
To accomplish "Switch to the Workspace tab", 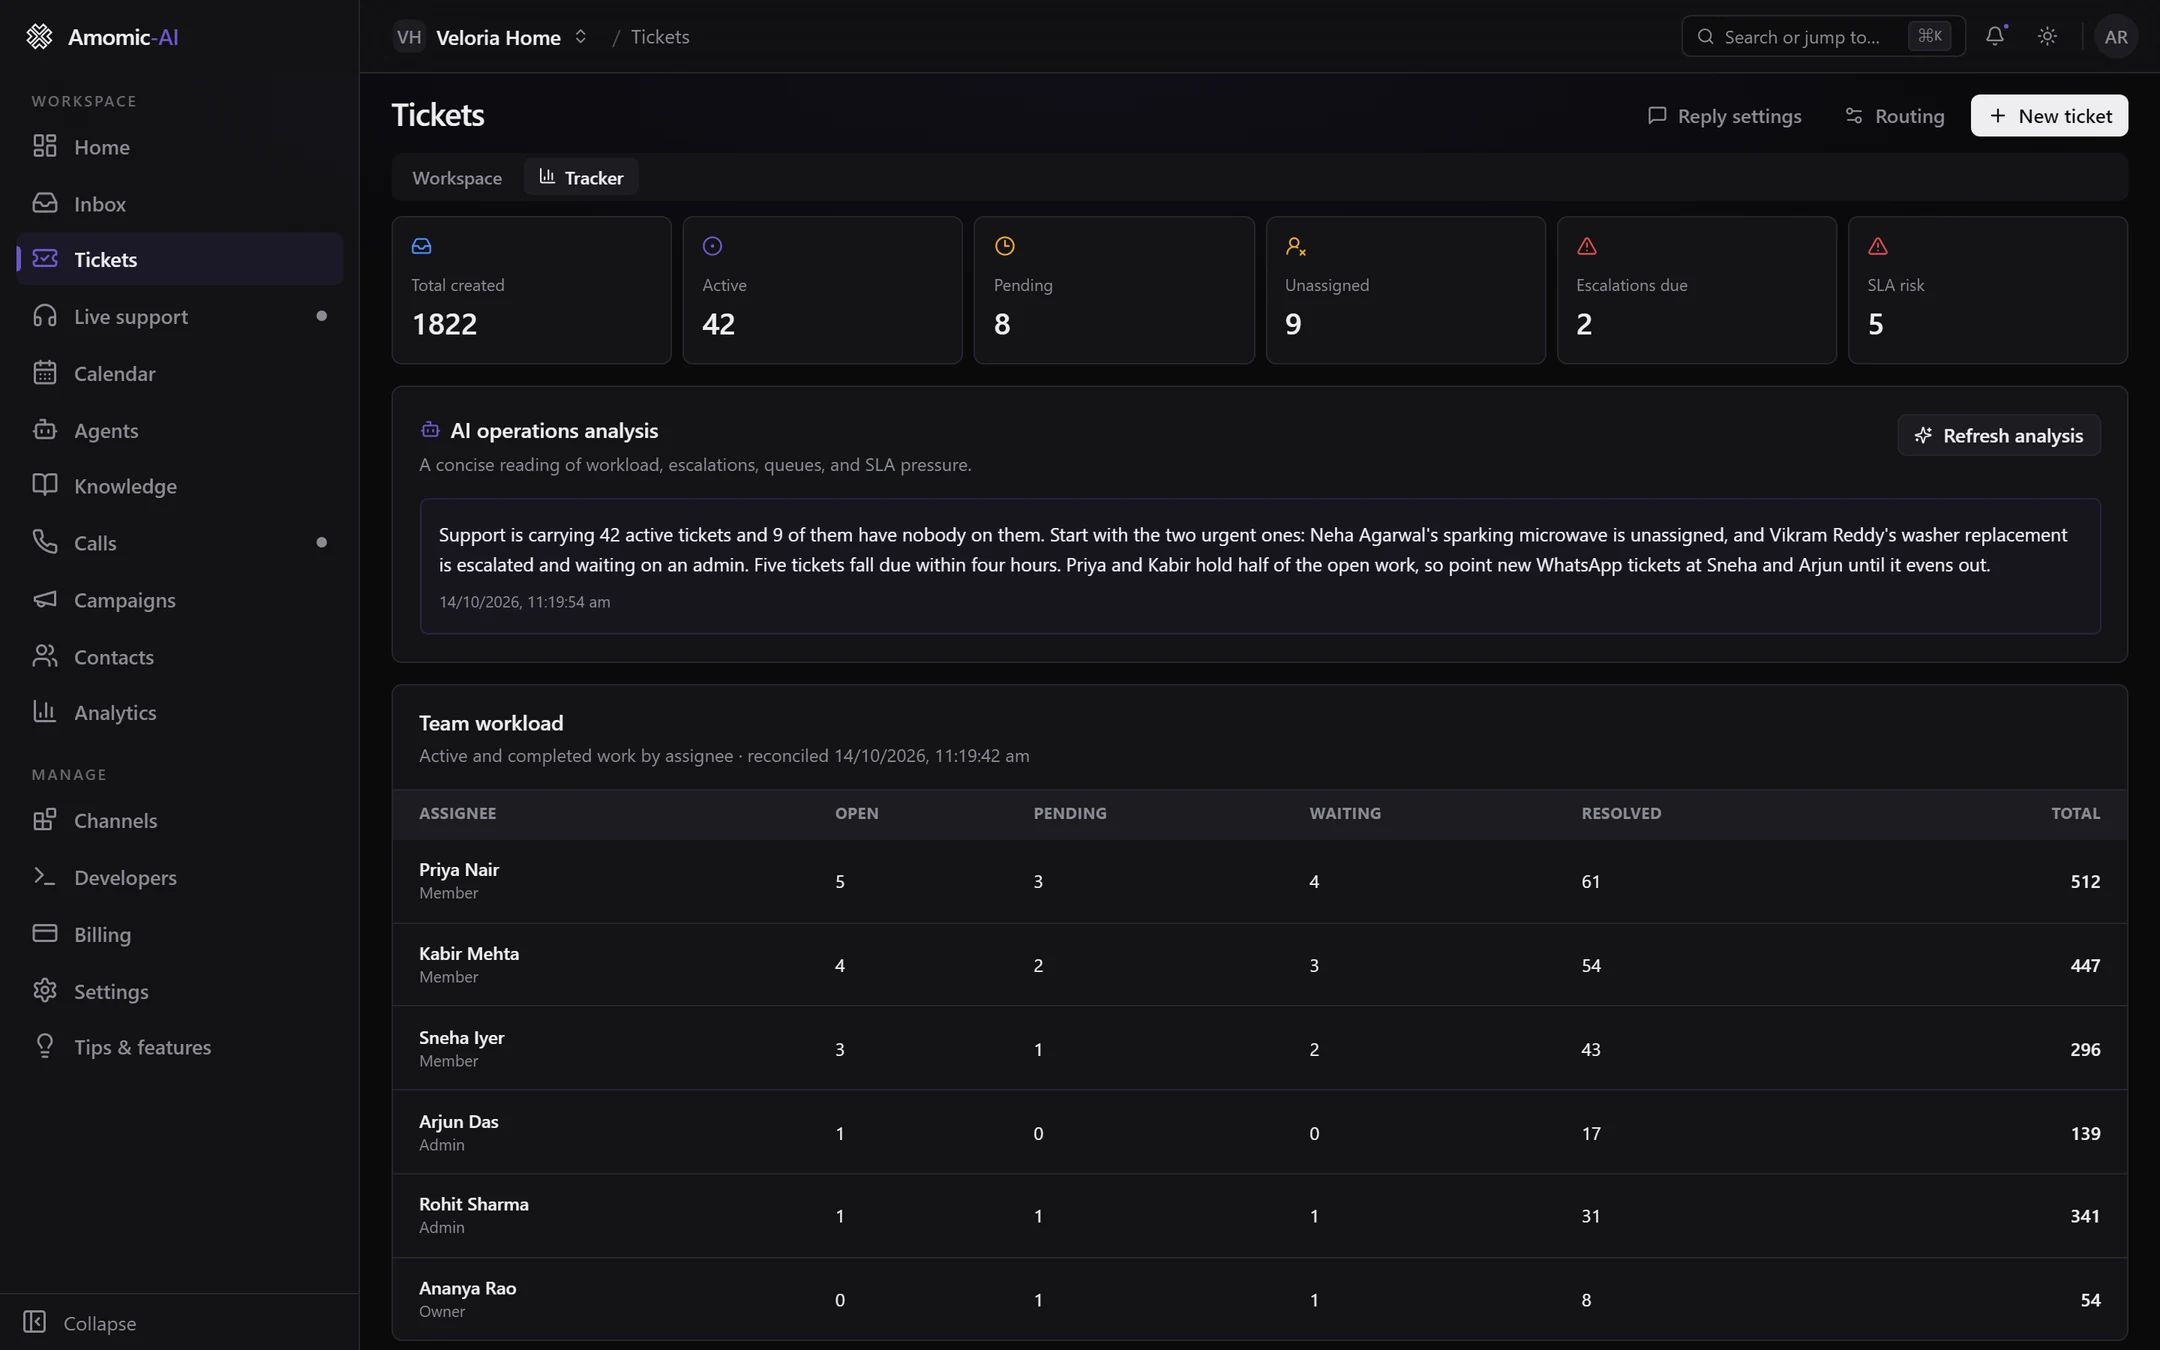I will click(457, 177).
